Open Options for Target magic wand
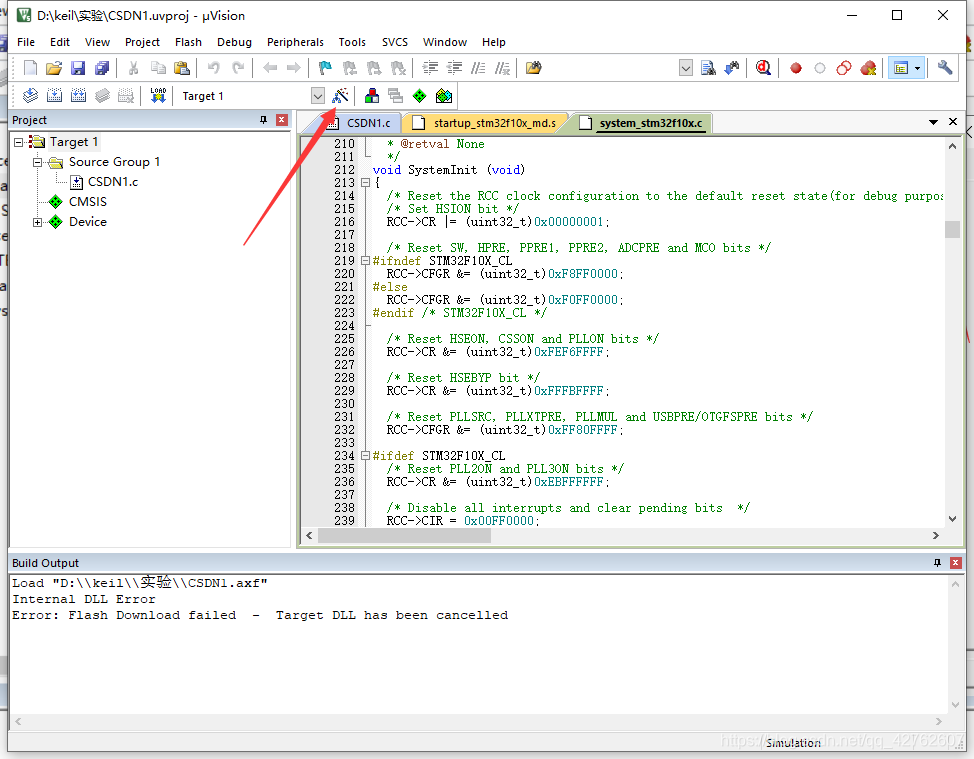The height and width of the screenshot is (759, 974). click(340, 96)
